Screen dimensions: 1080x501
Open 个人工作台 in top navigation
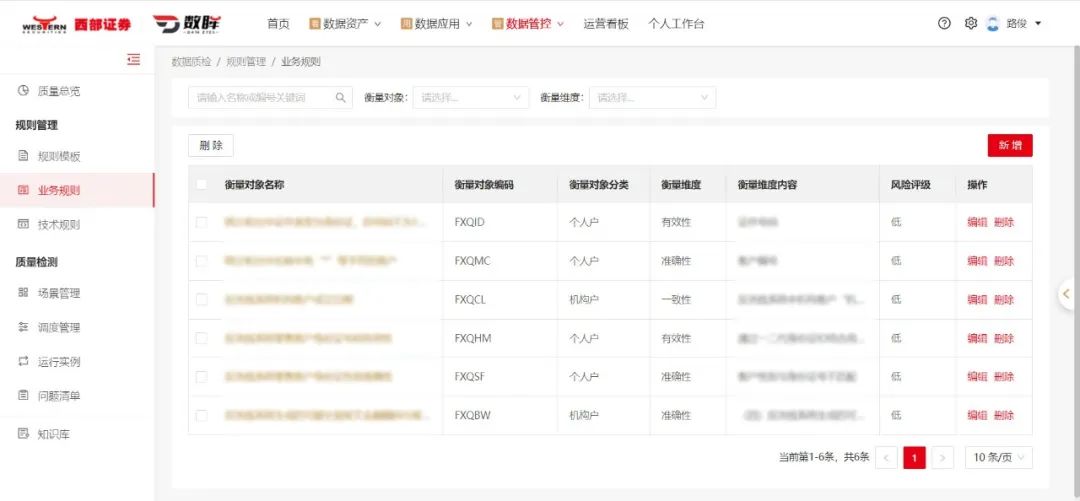pyautogui.click(x=676, y=24)
